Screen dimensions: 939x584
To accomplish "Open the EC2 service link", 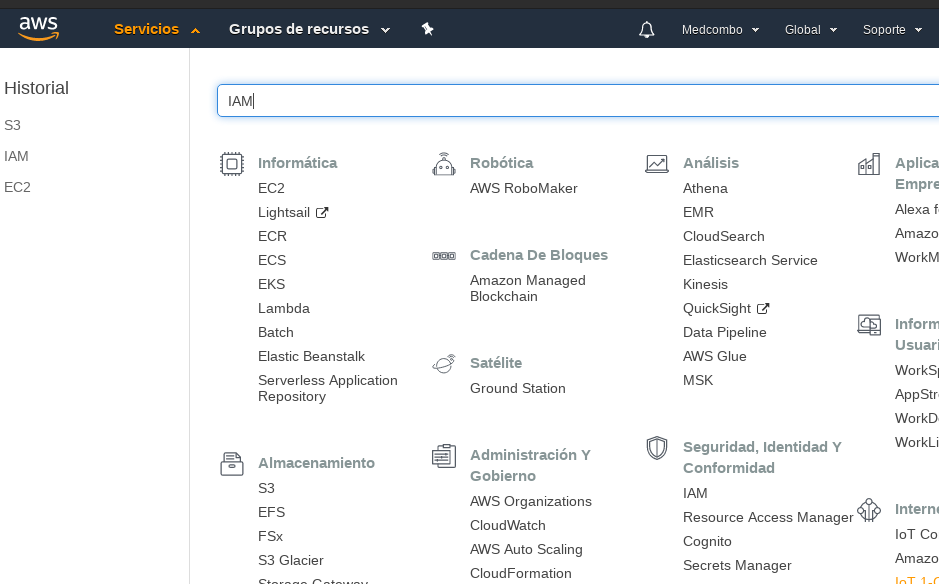I will (x=272, y=188).
